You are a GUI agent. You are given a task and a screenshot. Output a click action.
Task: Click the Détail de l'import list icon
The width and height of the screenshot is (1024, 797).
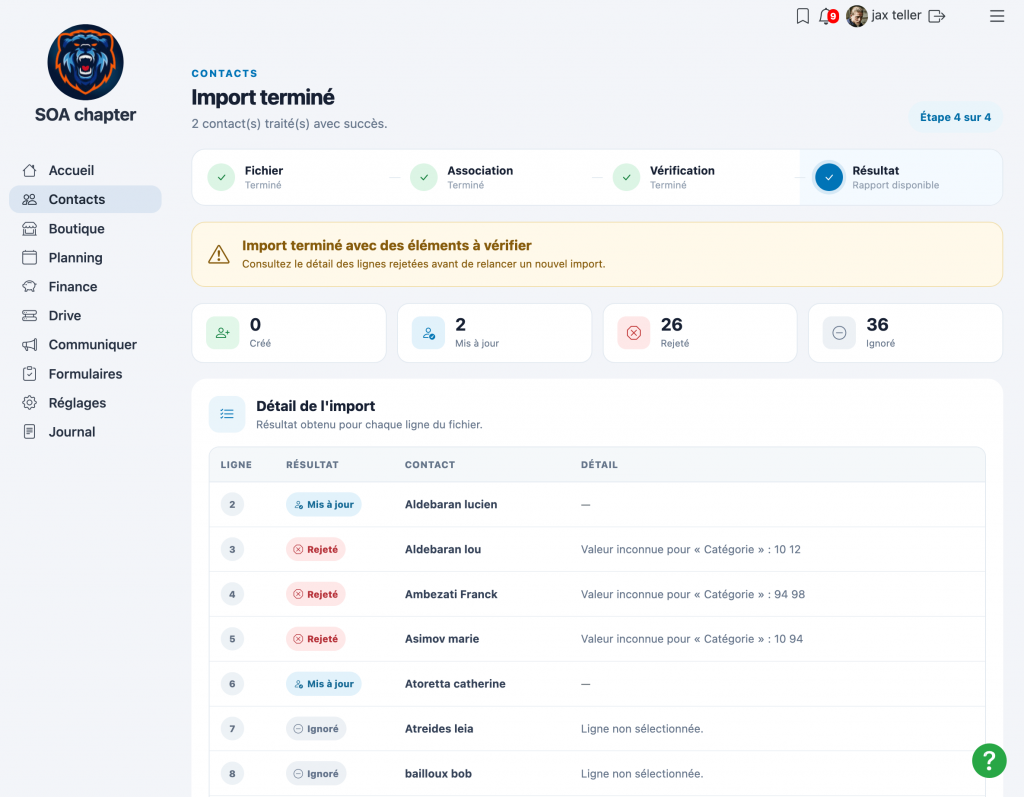click(227, 414)
